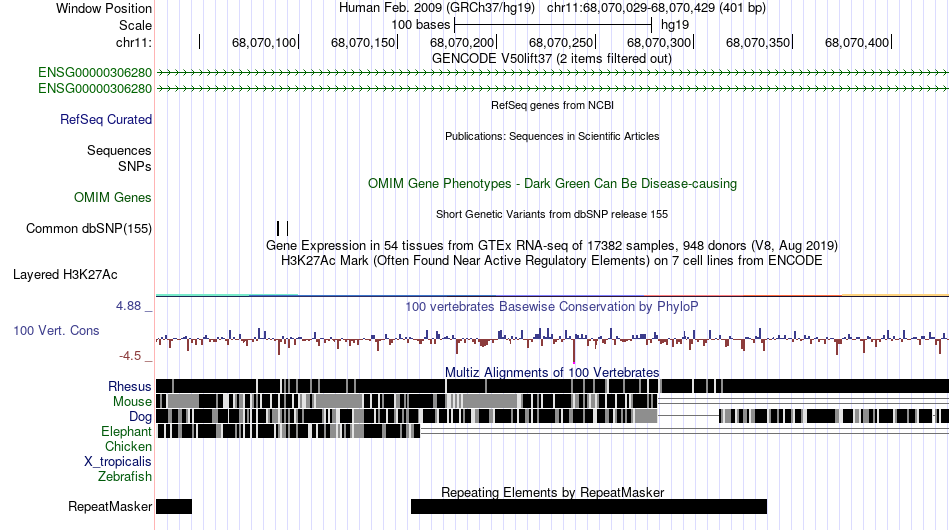Open the 100 Vert. Cons track label
This screenshot has height=530, width=950.
[56, 330]
